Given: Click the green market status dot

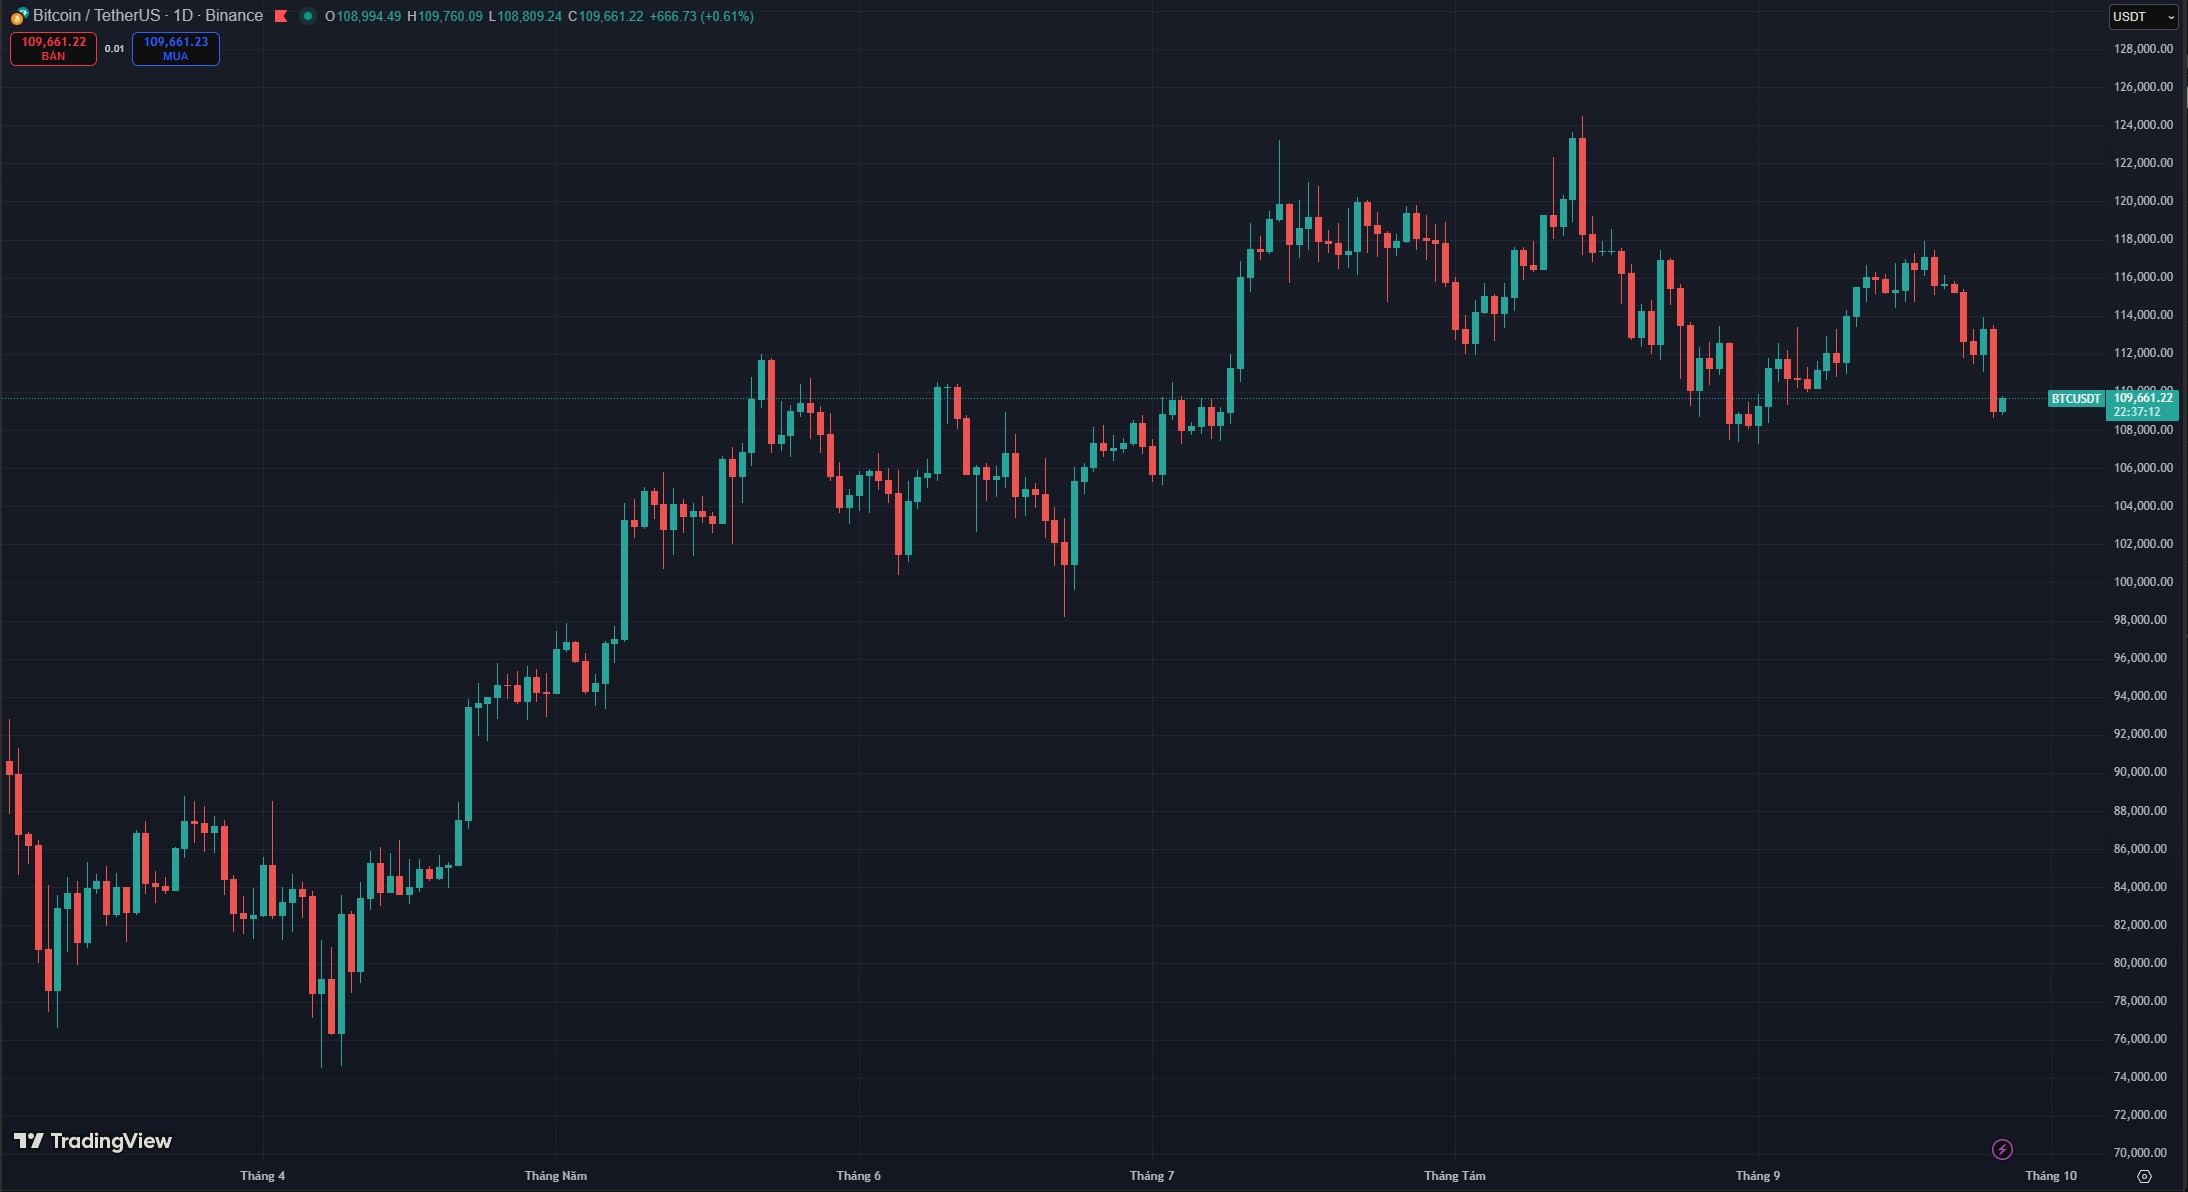Looking at the screenshot, I should click(307, 16).
